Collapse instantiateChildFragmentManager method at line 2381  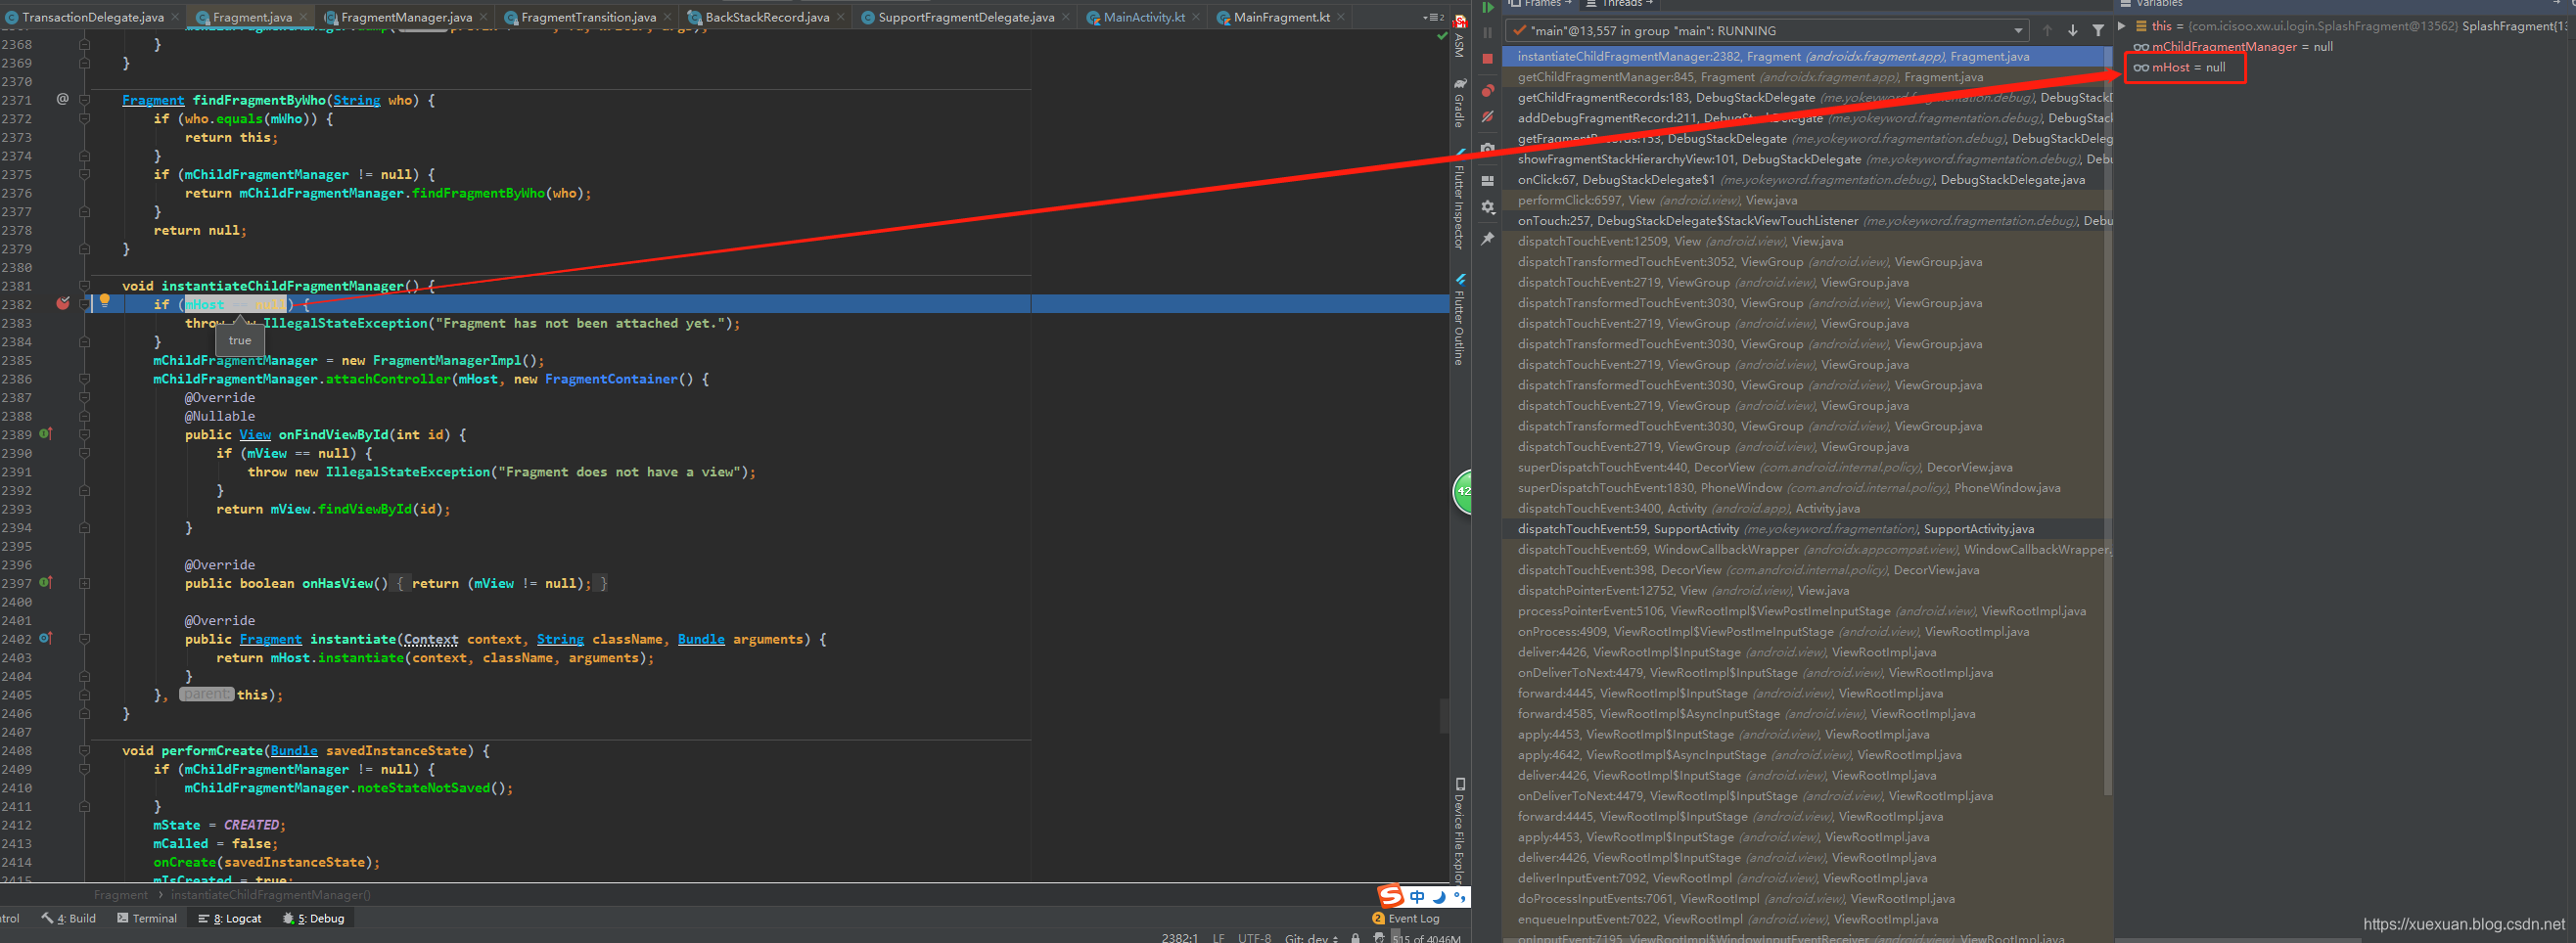(x=84, y=285)
